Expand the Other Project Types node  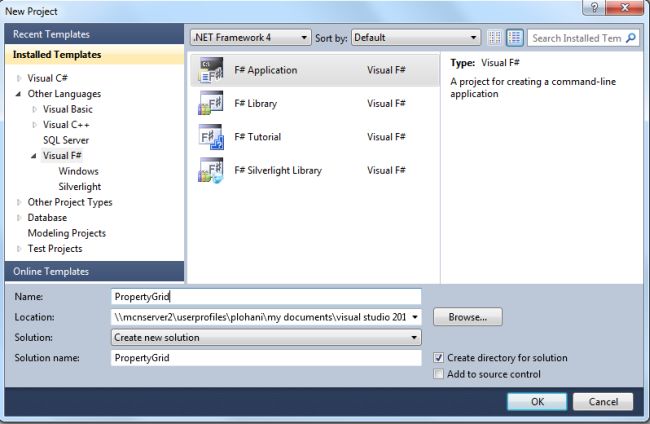(x=19, y=202)
